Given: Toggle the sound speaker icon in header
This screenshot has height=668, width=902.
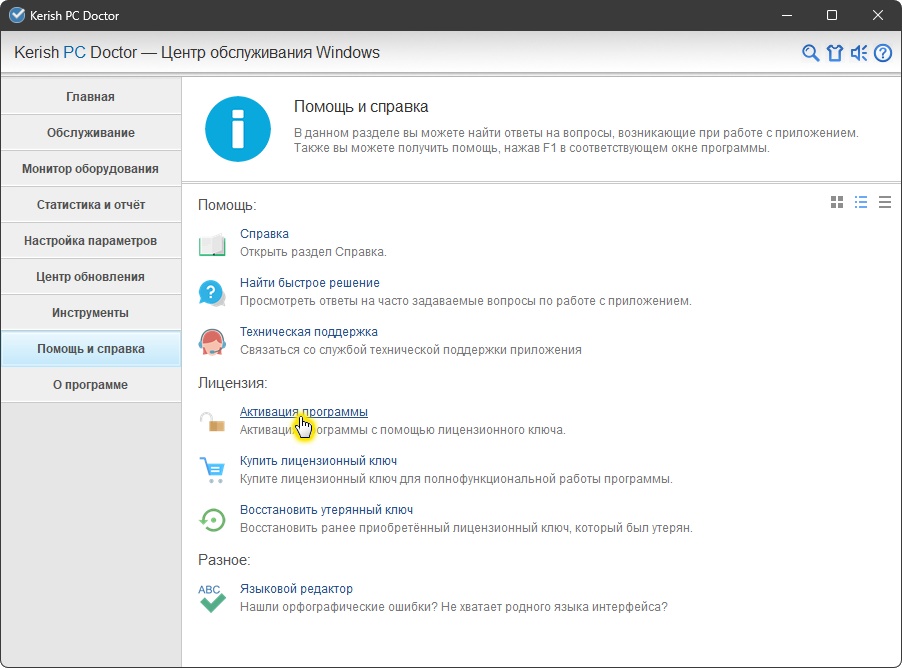Looking at the screenshot, I should click(x=859, y=53).
